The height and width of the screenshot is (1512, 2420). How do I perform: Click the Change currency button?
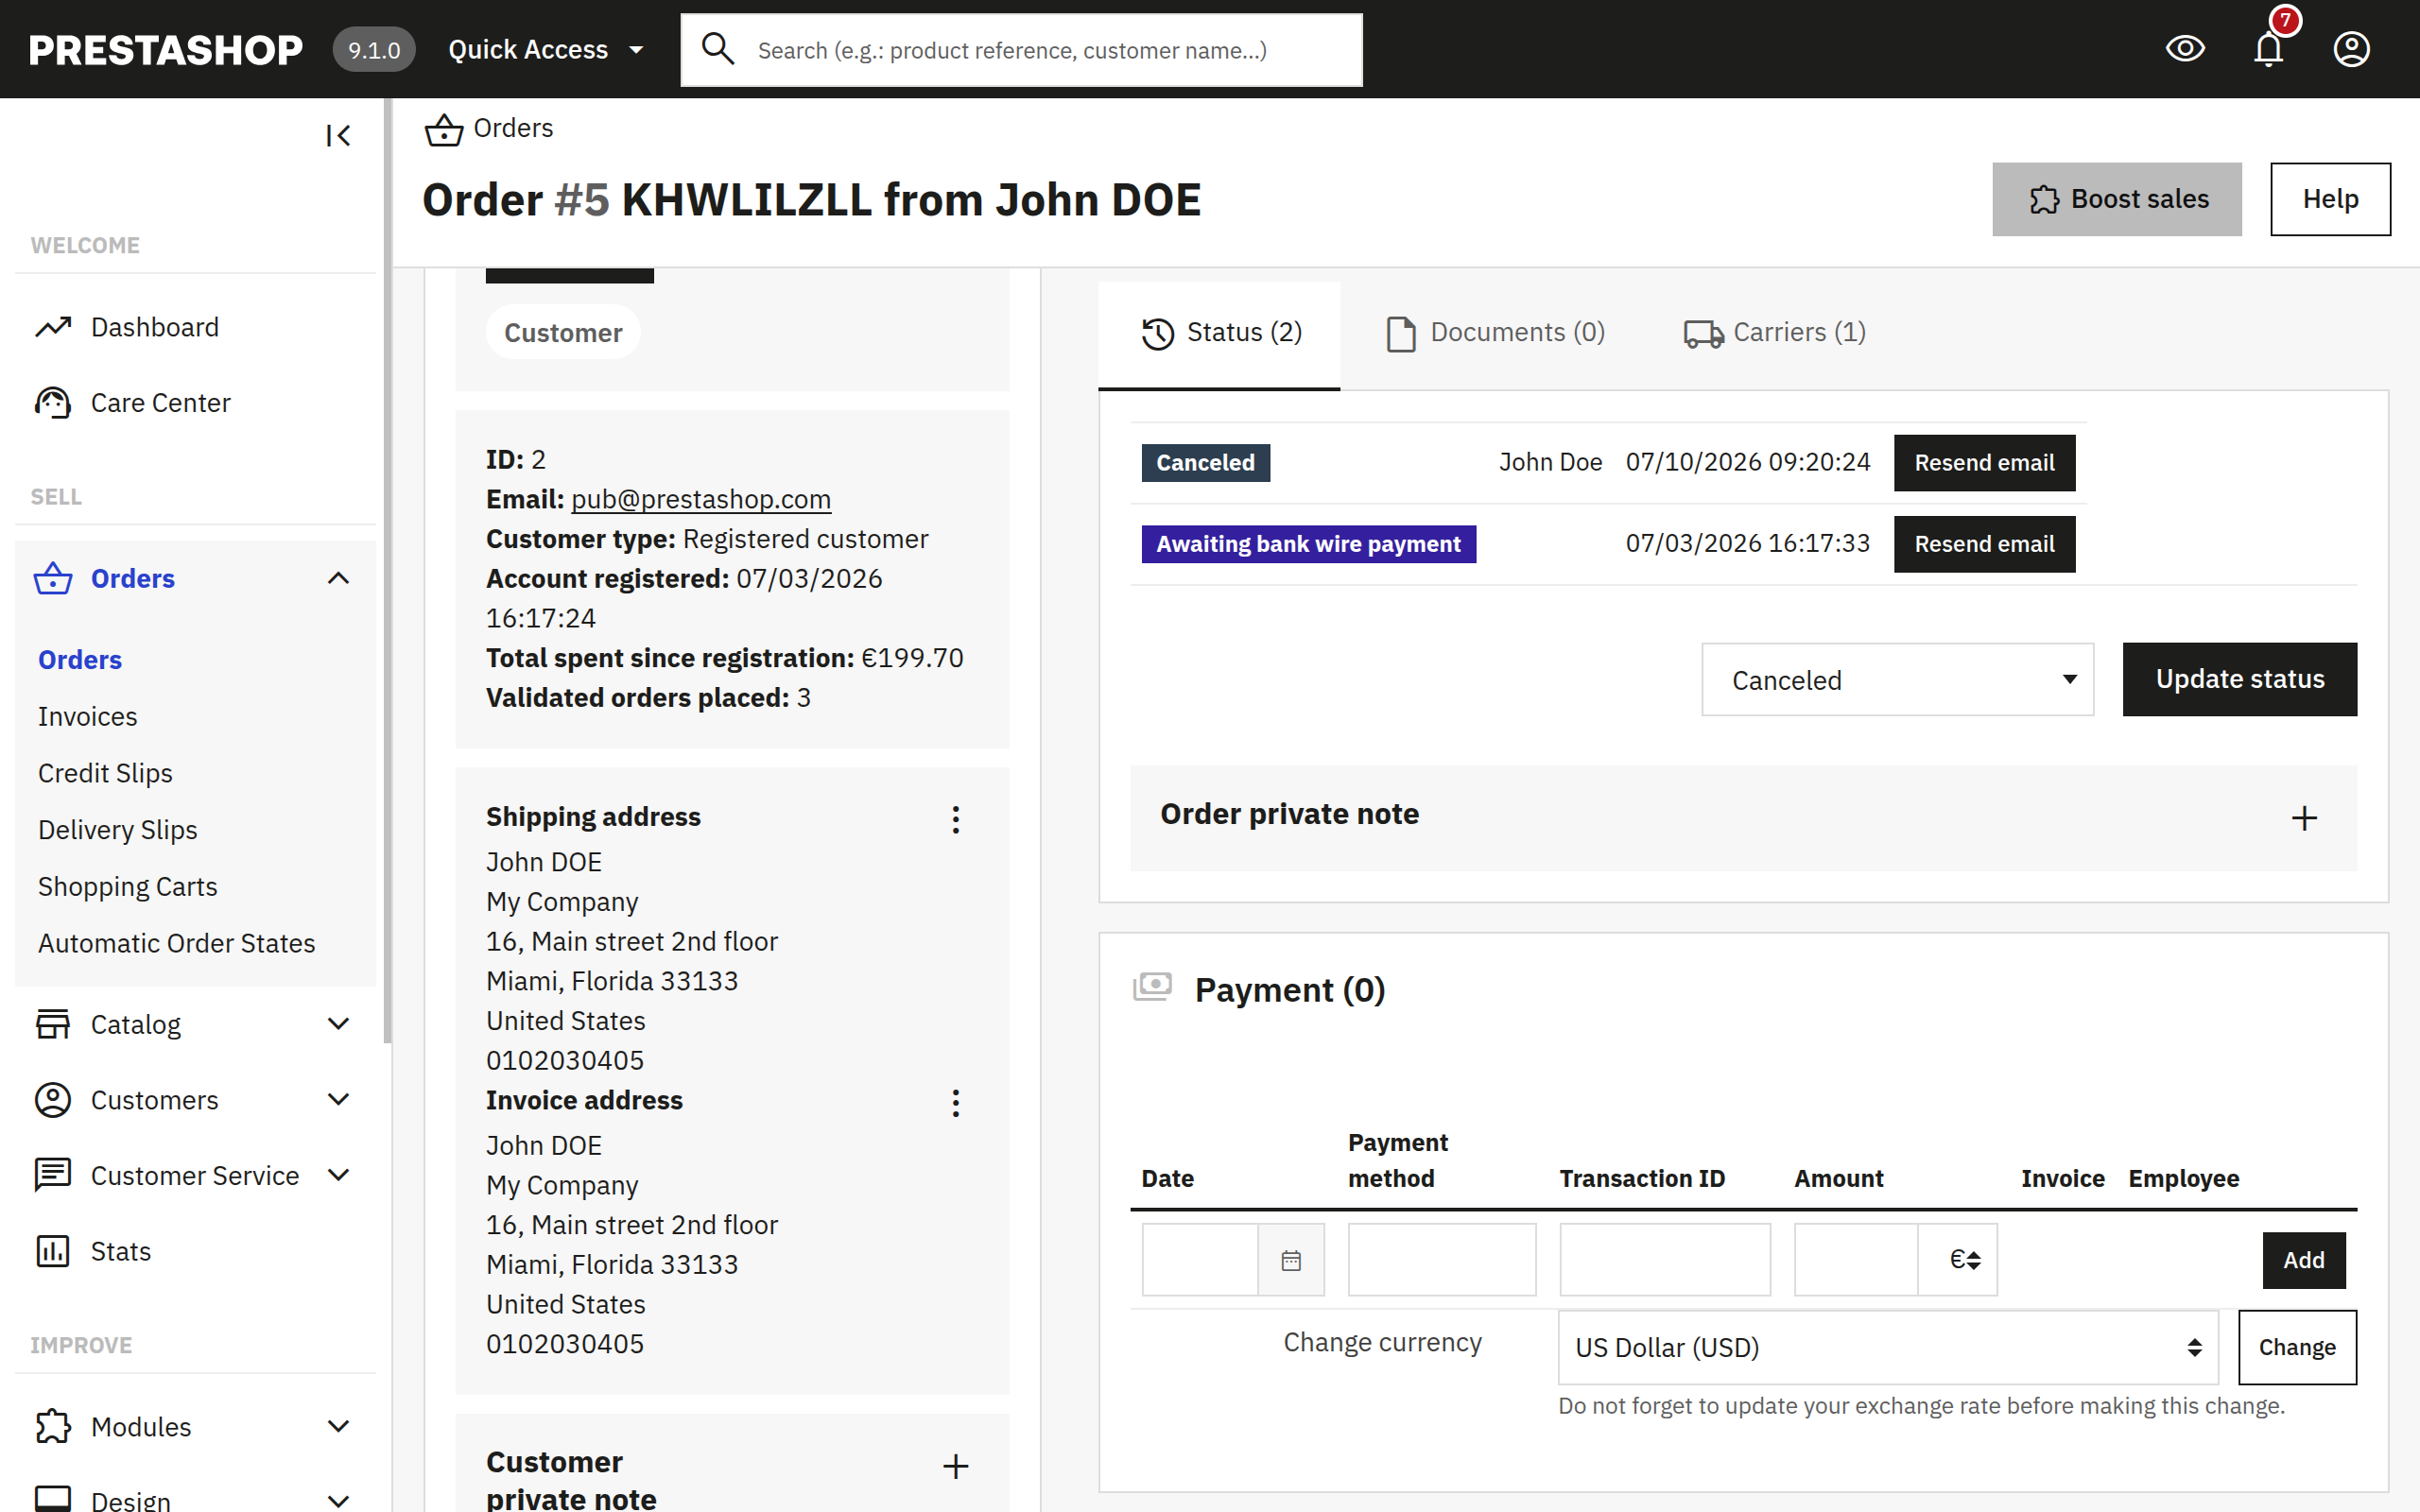(2297, 1347)
